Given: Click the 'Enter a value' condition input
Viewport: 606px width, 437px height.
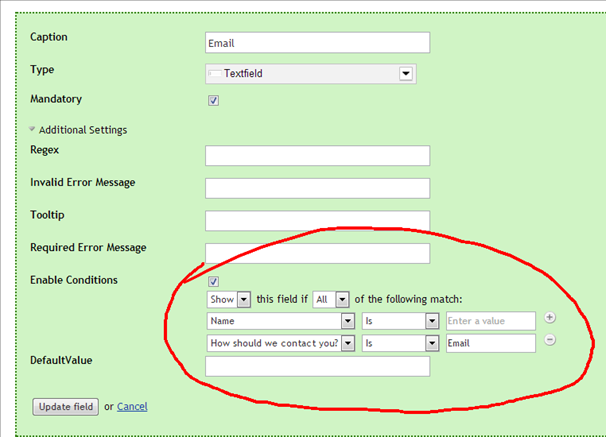Looking at the screenshot, I should point(491,321).
